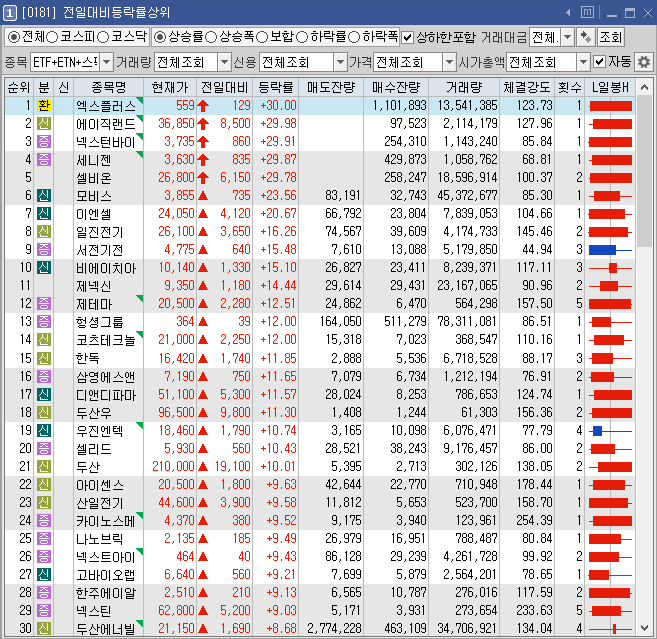
Task: Sort by 현재가 column header
Action: (x=170, y=87)
